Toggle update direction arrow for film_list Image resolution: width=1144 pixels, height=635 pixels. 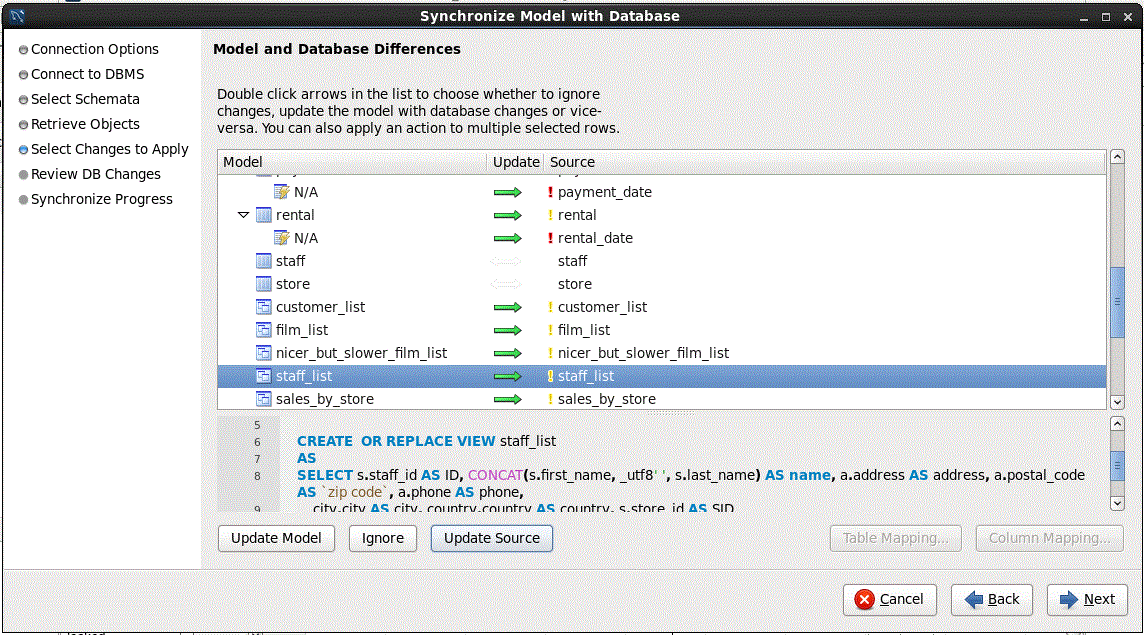[508, 330]
